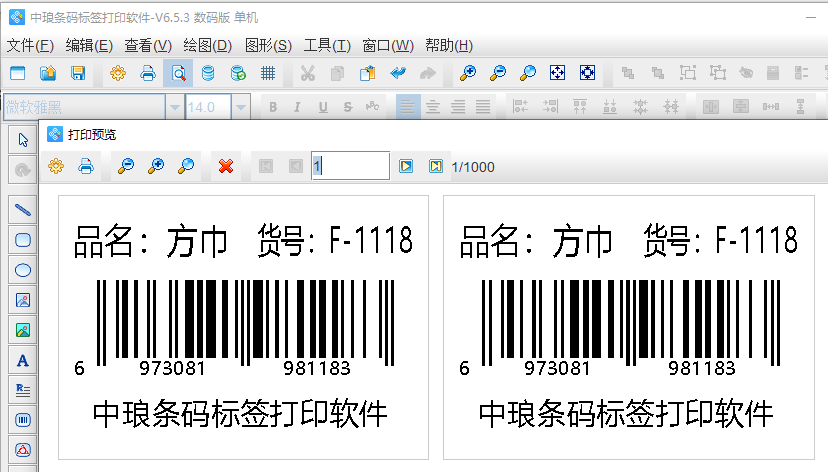The width and height of the screenshot is (828, 472).
Task: Toggle bold text formatting
Action: [271, 107]
